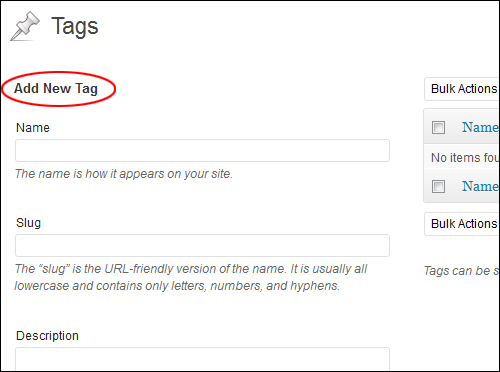Focus the Name text field

pos(202,151)
